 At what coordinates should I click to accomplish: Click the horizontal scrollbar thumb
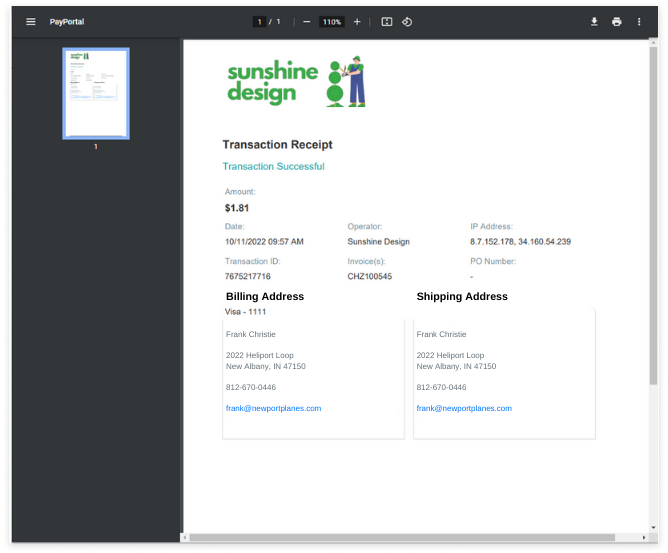pos(402,538)
